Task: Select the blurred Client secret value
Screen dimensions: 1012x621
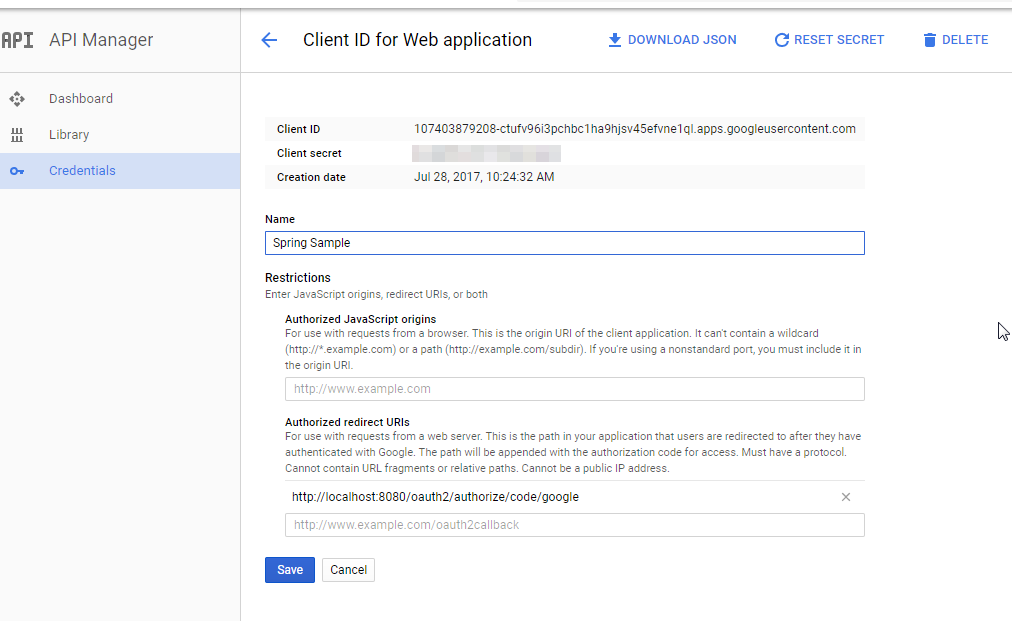Action: (x=486, y=153)
